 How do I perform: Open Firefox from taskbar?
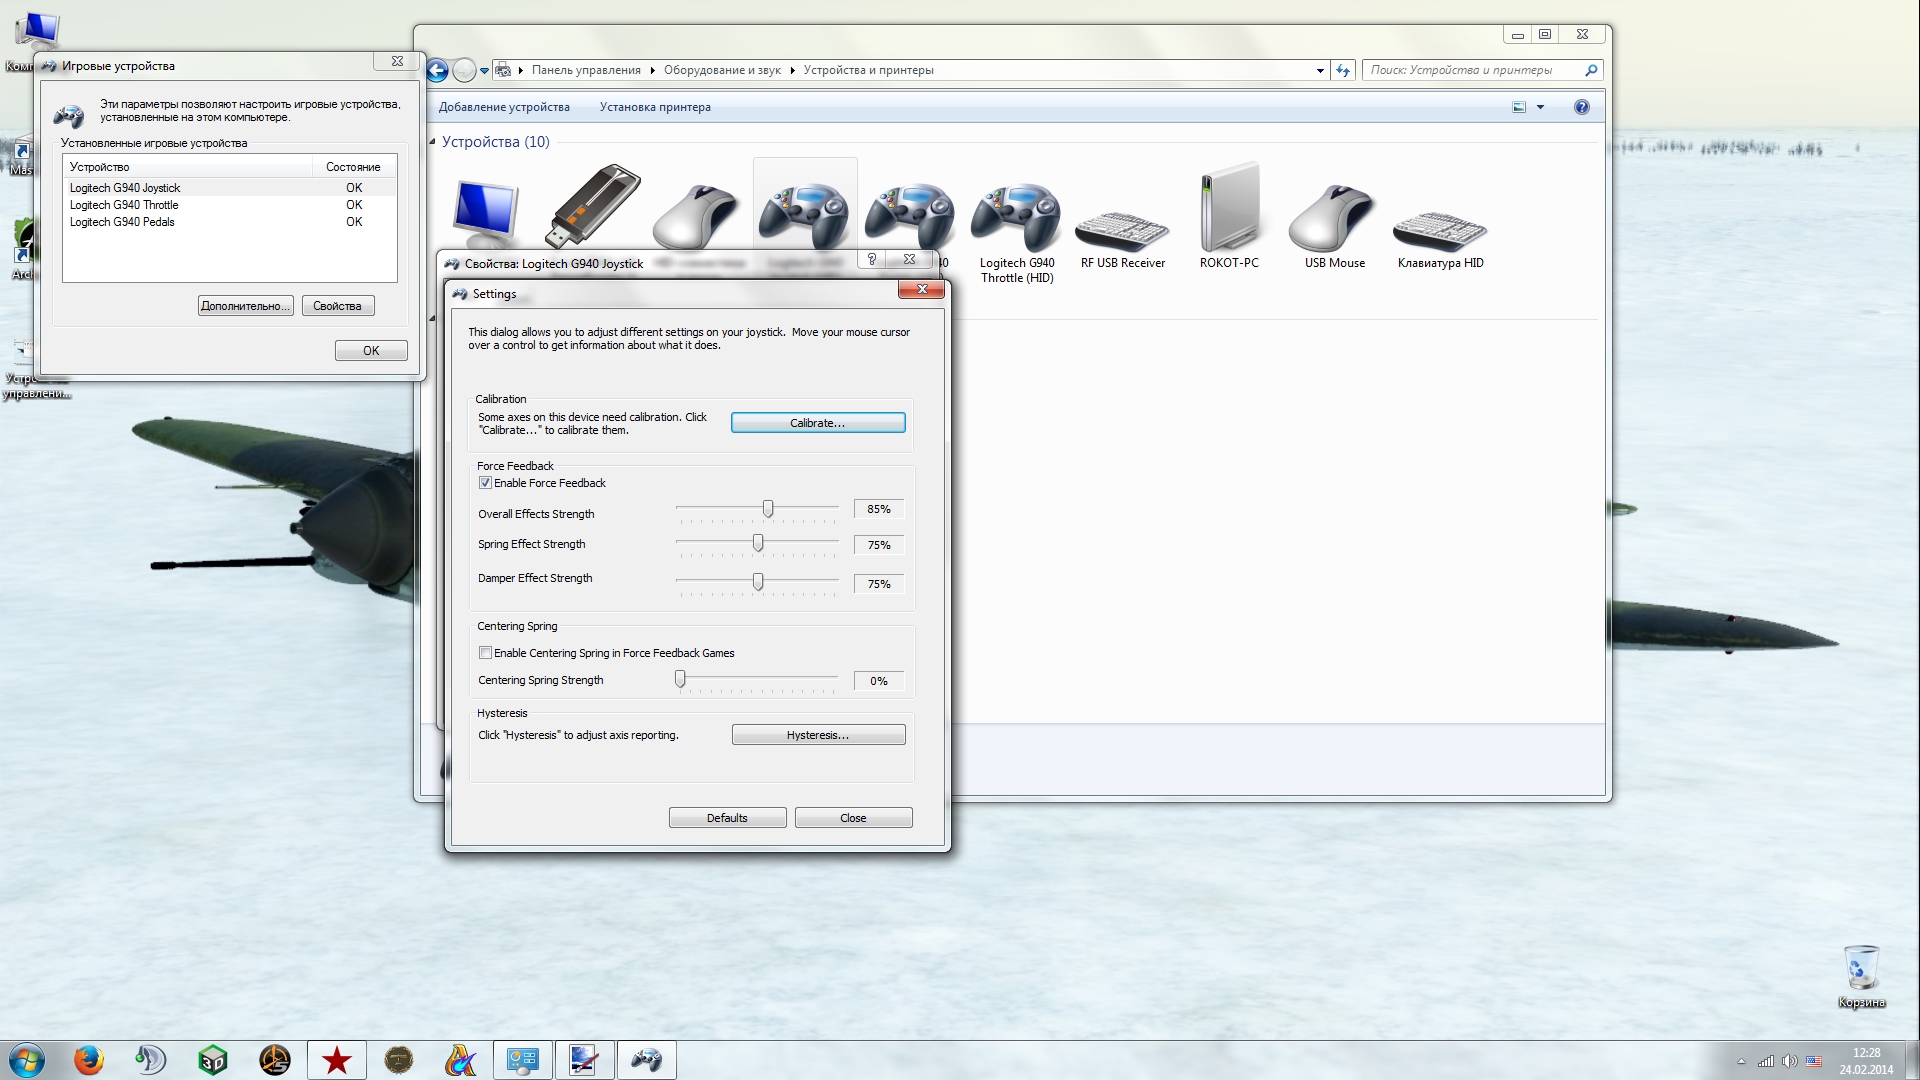click(x=88, y=1060)
